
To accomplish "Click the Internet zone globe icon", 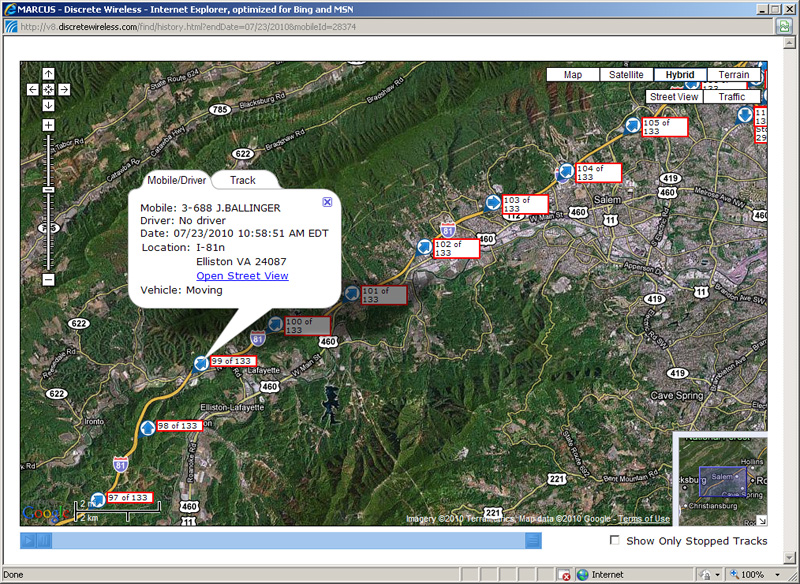I will 583,575.
